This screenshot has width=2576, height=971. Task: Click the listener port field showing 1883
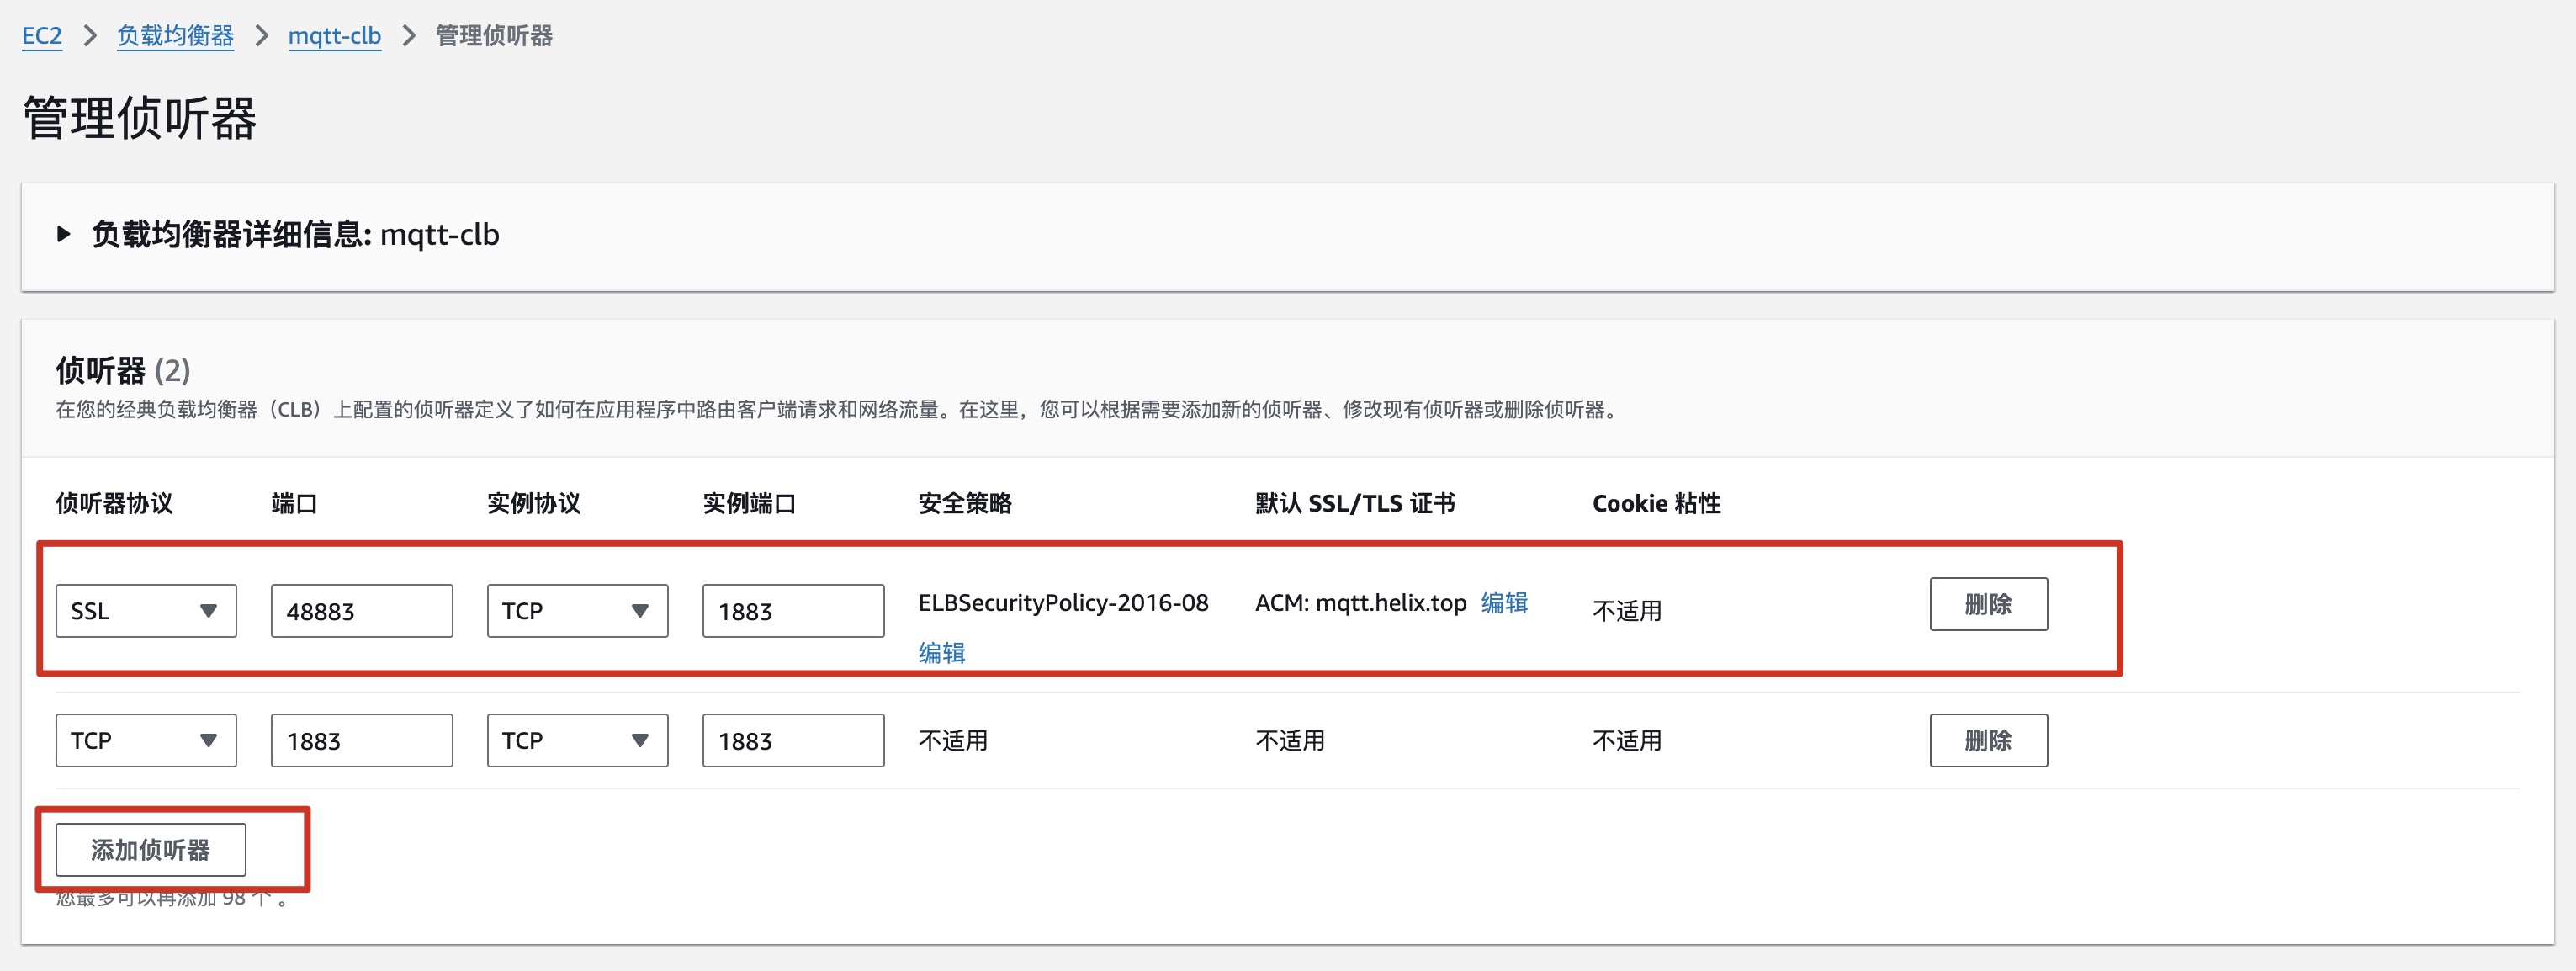(x=361, y=740)
